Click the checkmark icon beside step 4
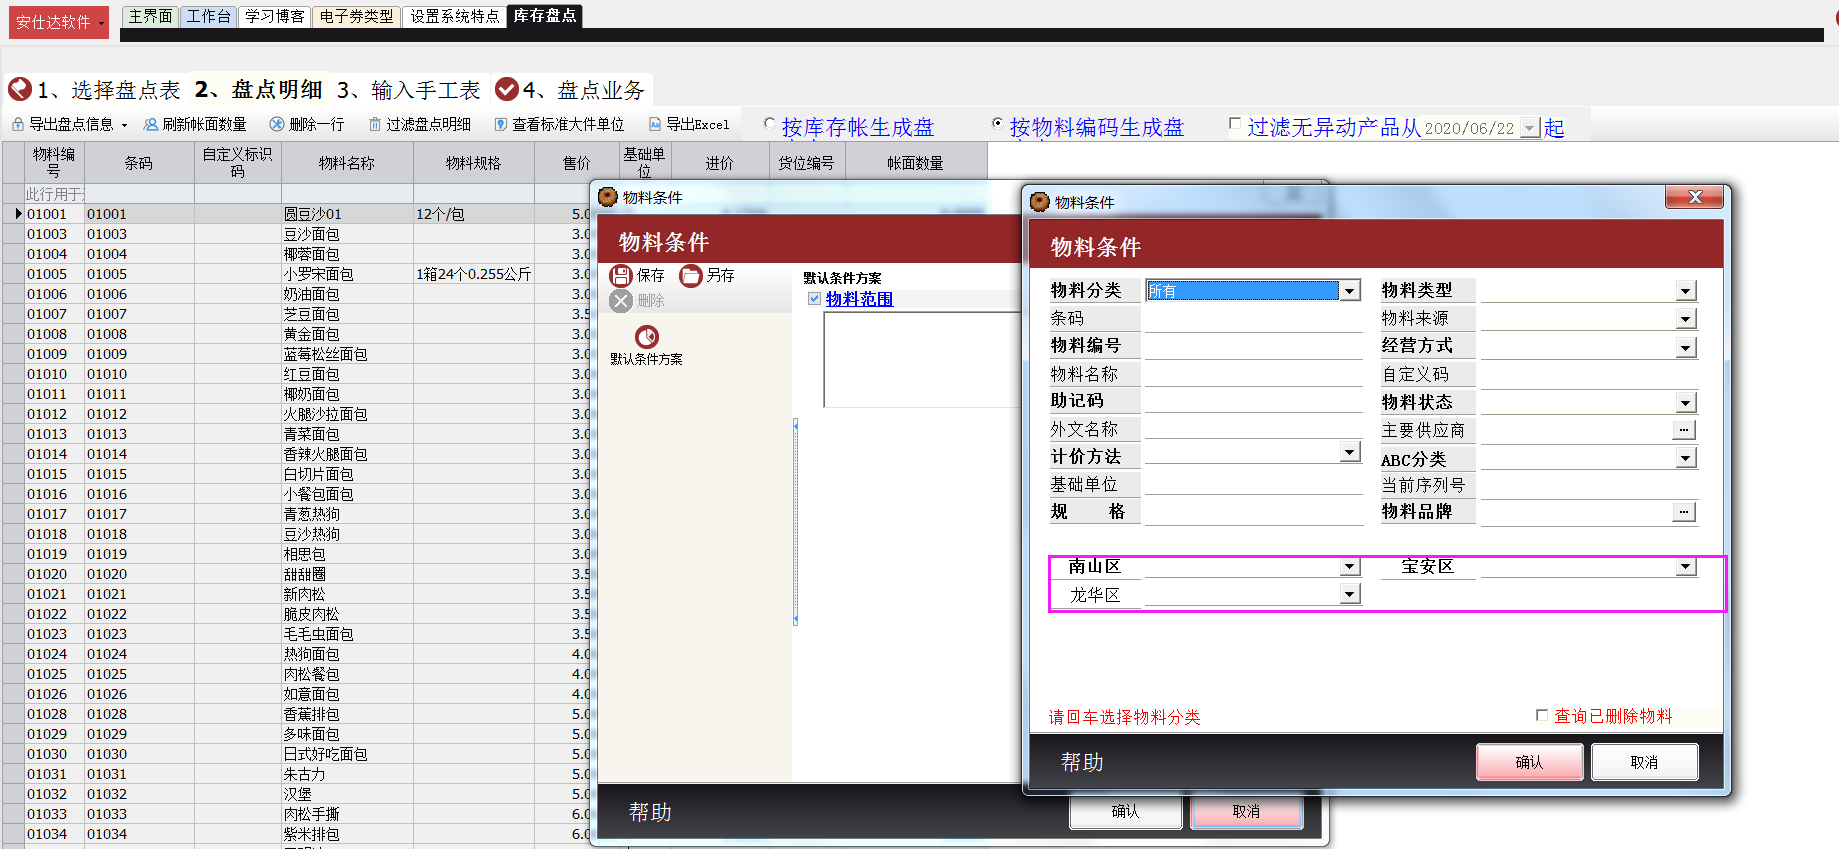This screenshot has width=1839, height=849. click(507, 90)
